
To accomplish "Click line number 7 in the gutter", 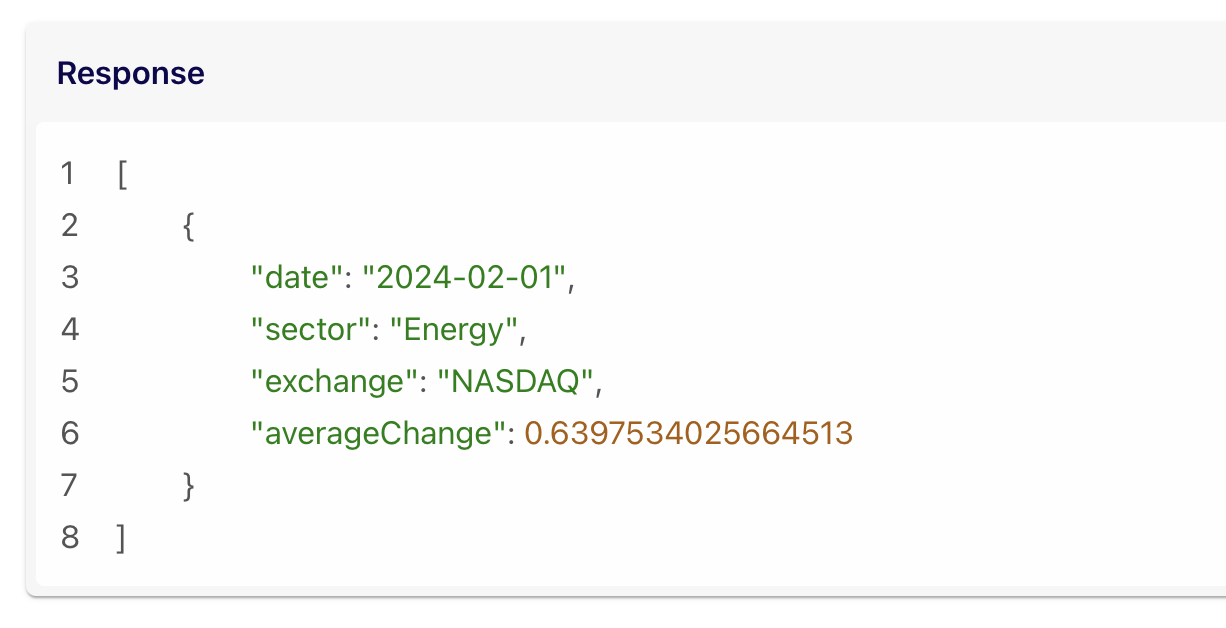I will coord(69,486).
